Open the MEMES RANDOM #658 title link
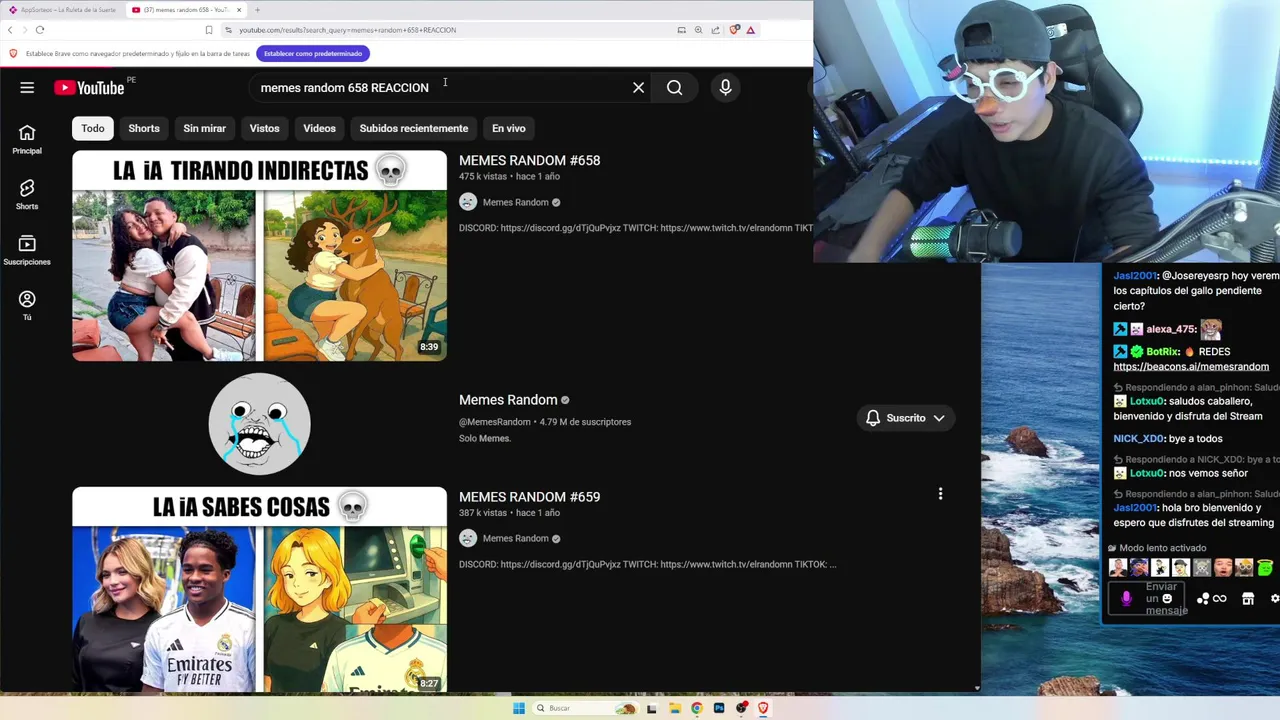Viewport: 1280px width, 720px height. pyautogui.click(x=529, y=160)
